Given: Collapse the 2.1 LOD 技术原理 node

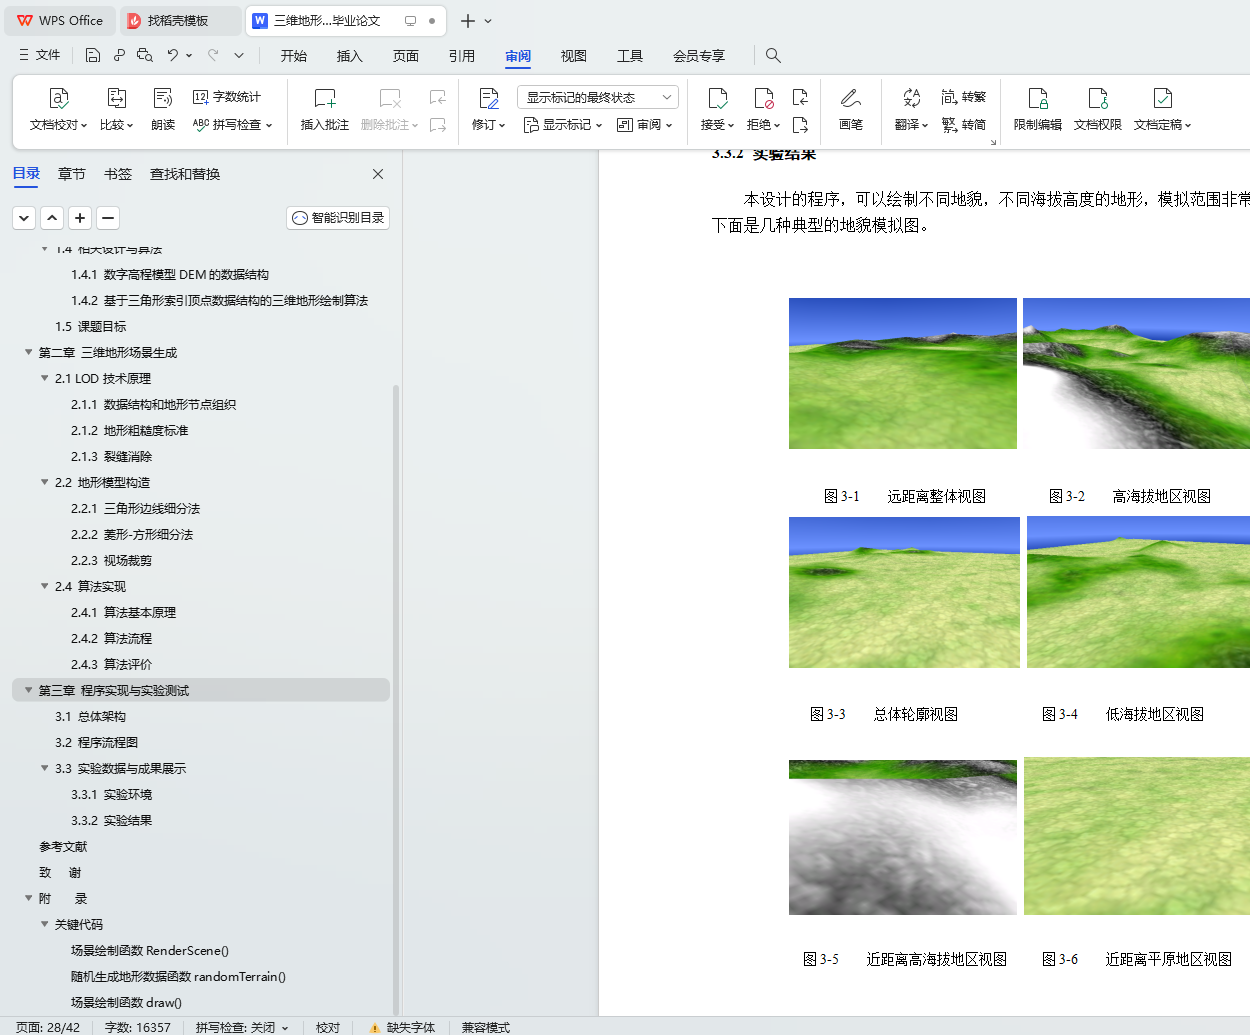Looking at the screenshot, I should click(44, 378).
